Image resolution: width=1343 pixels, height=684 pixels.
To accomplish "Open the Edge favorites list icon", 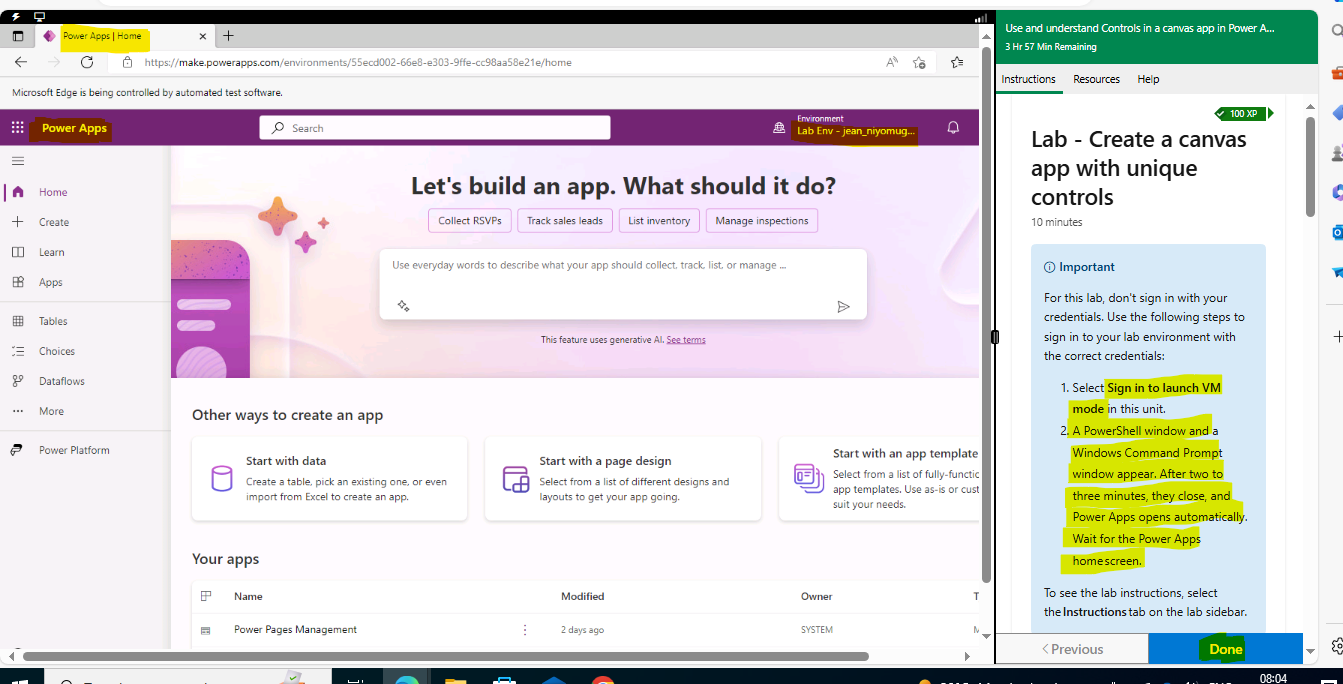I will tap(957, 62).
